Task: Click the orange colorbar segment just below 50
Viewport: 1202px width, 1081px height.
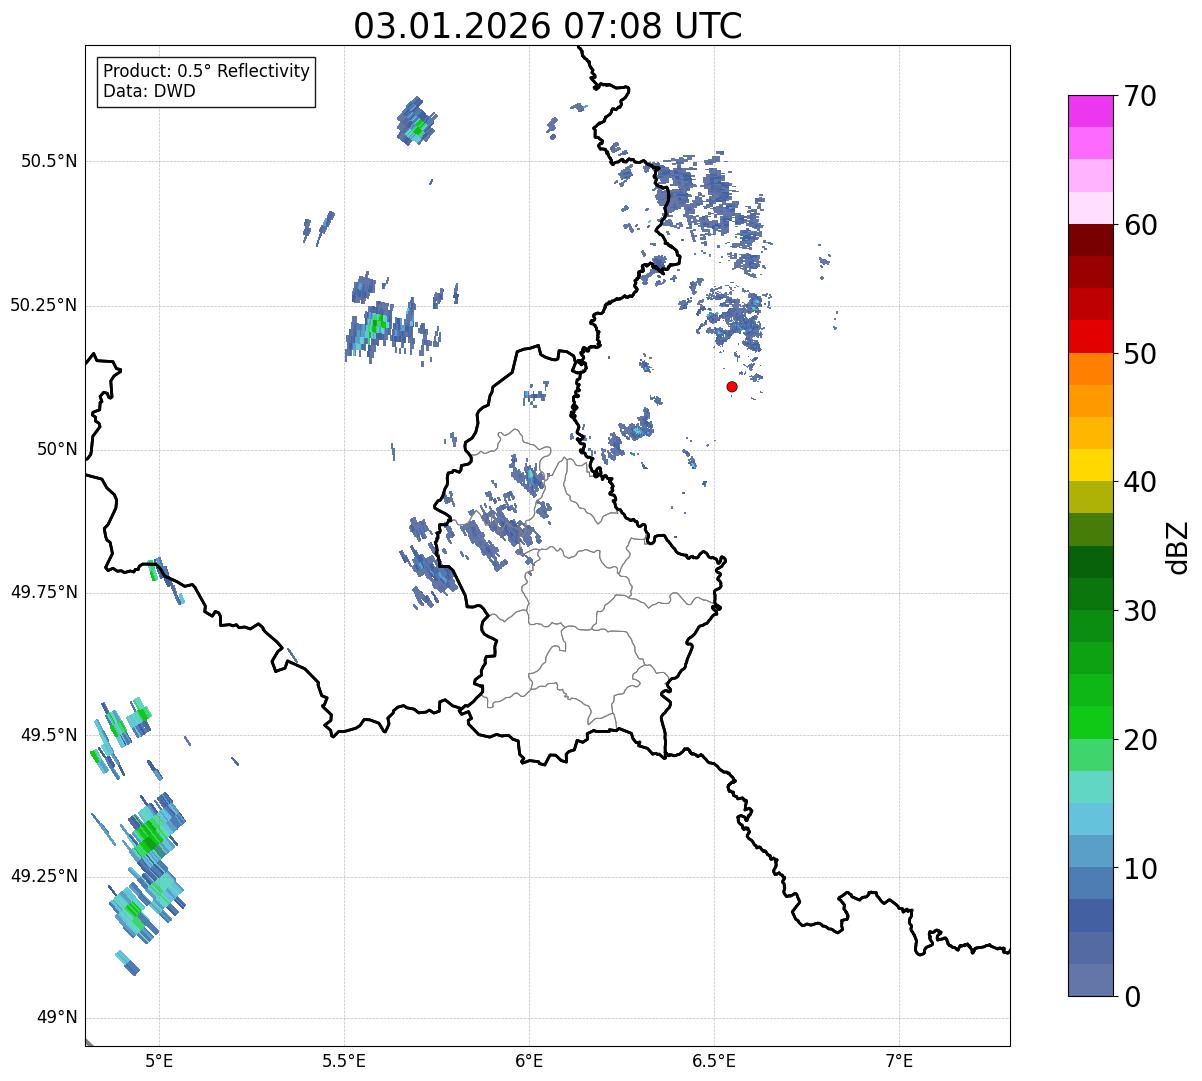Action: point(1092,369)
